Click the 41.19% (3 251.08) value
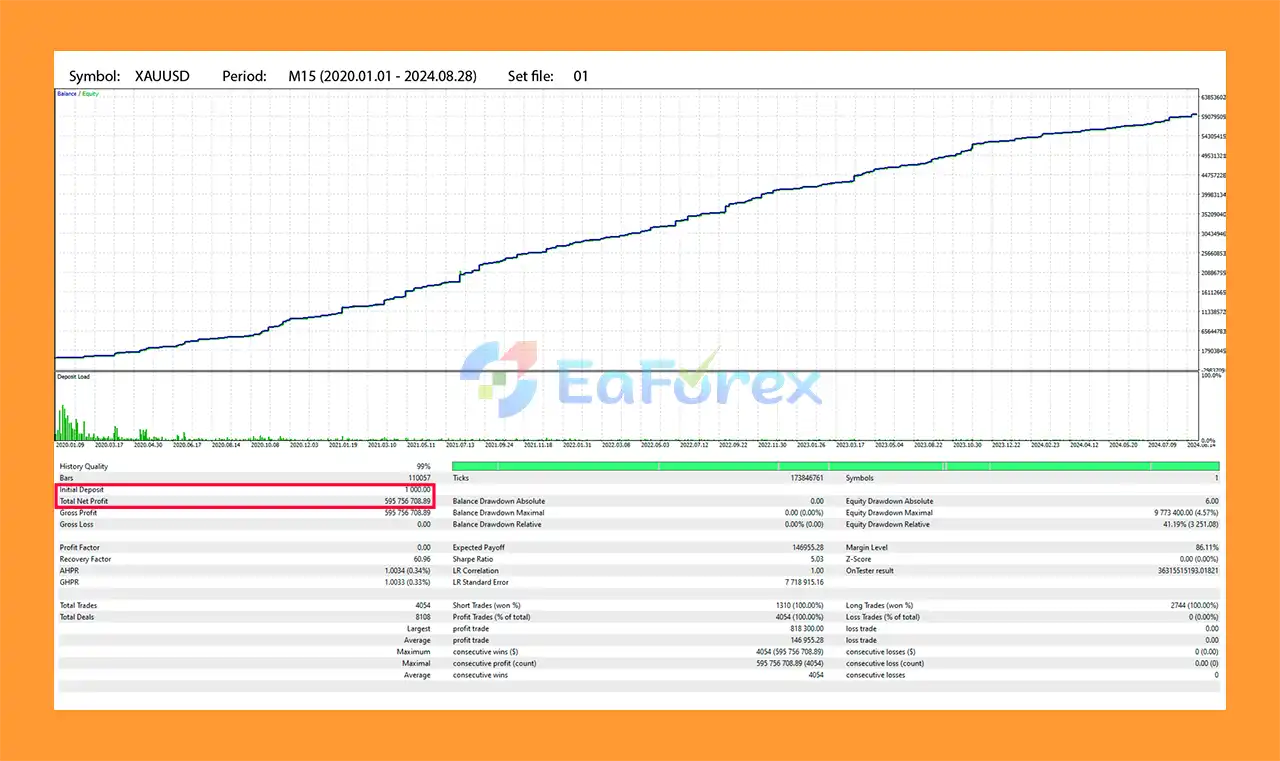Image resolution: width=1280 pixels, height=761 pixels. (1190, 524)
